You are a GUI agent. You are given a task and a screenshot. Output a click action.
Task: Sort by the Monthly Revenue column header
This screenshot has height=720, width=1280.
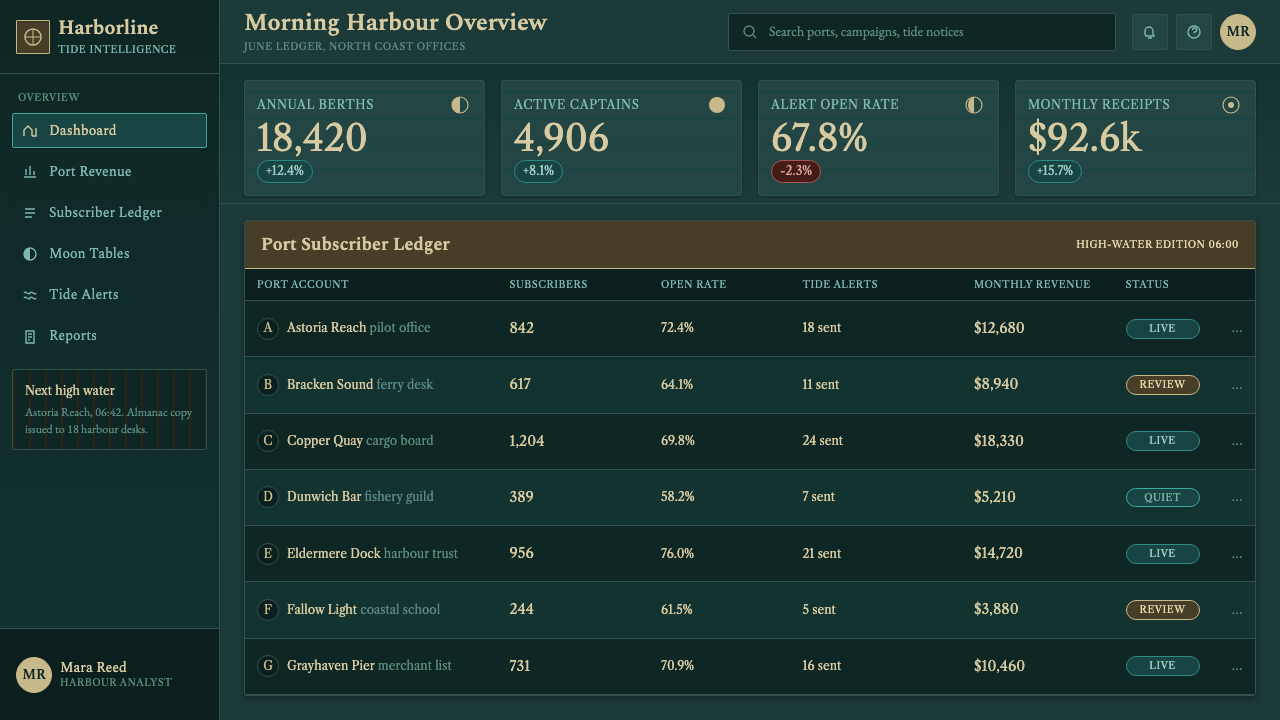[x=1032, y=284]
